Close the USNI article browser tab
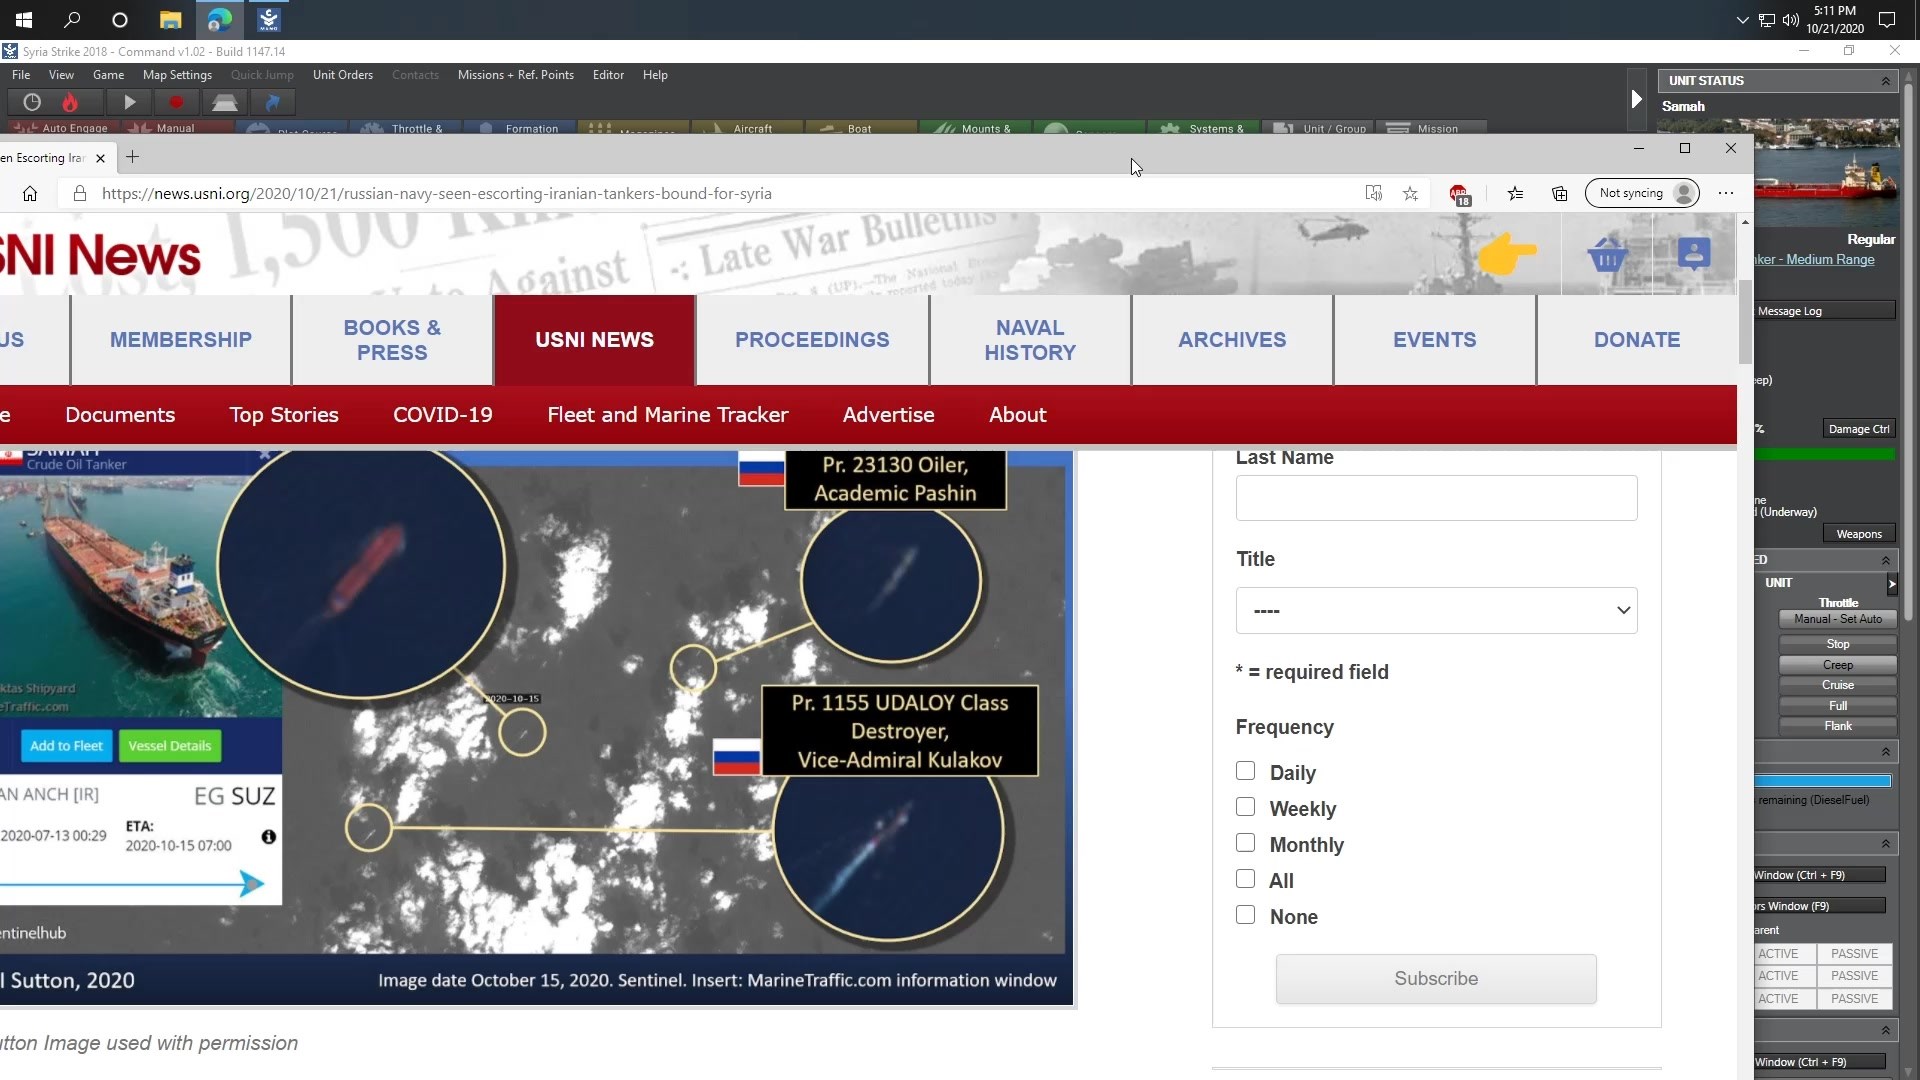This screenshot has width=1920, height=1080. point(100,158)
